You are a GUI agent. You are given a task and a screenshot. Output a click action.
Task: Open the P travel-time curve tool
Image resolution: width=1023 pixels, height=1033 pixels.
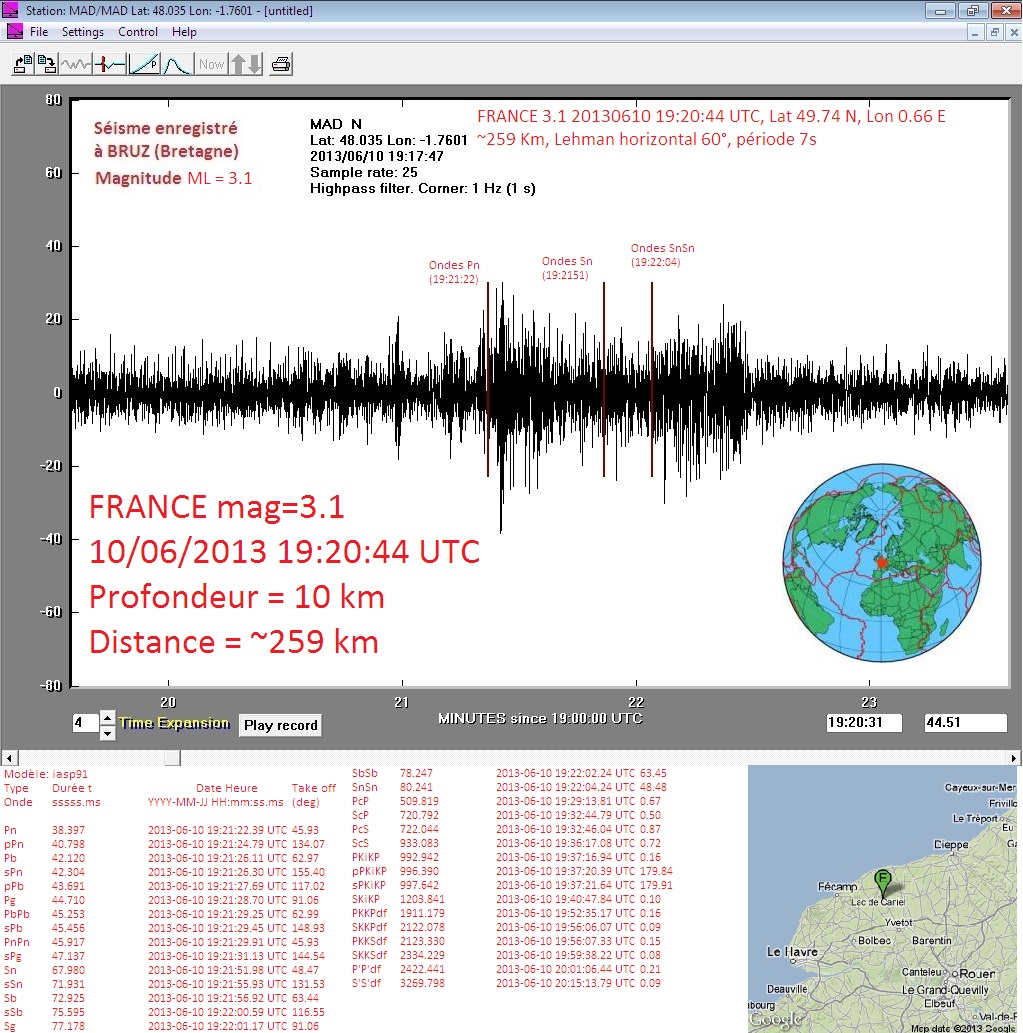(x=144, y=64)
